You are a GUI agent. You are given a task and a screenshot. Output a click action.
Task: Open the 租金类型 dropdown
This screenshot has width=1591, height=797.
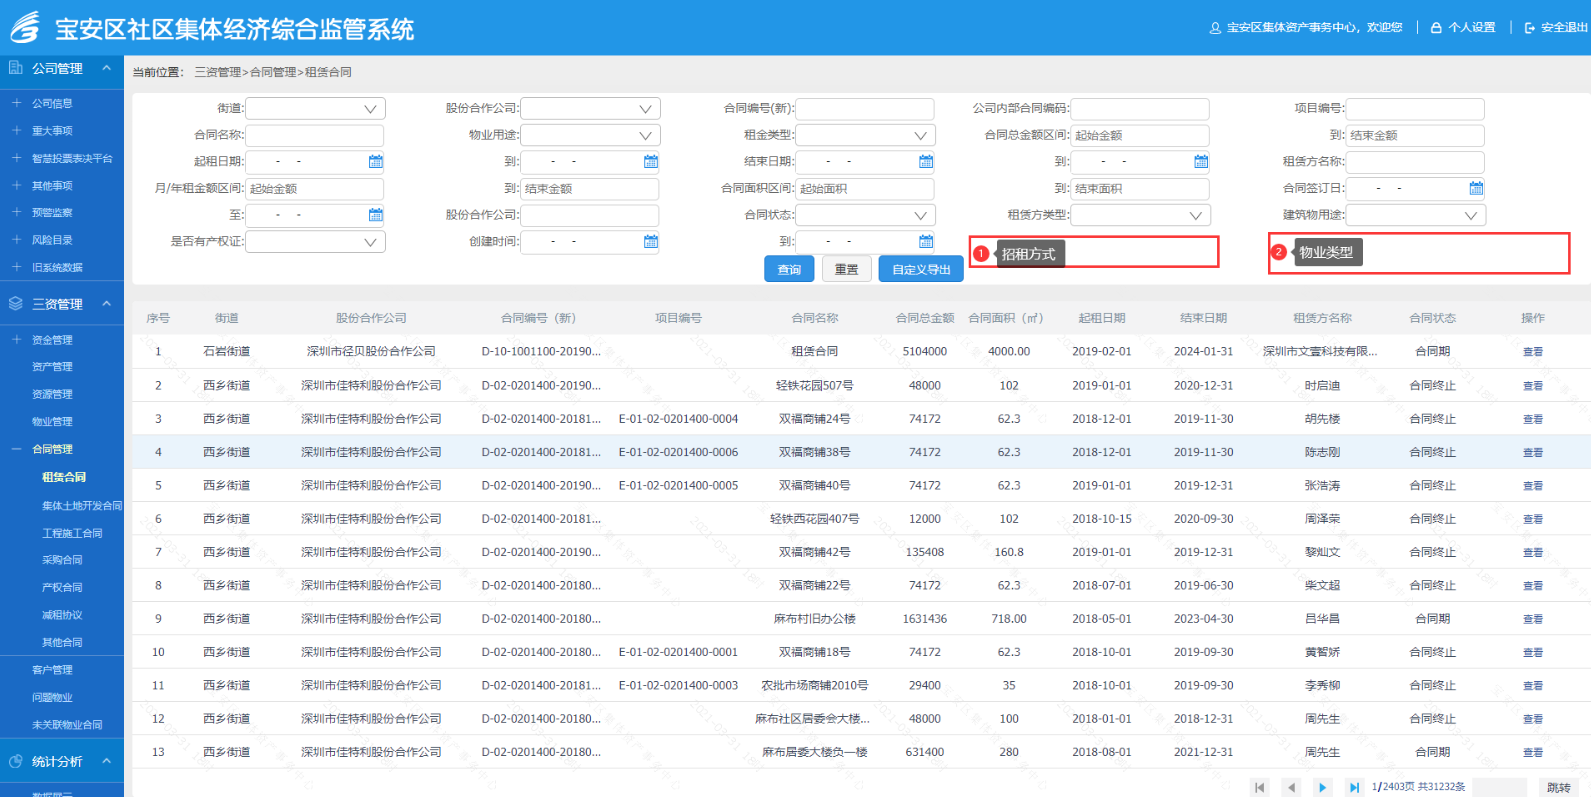pyautogui.click(x=865, y=135)
